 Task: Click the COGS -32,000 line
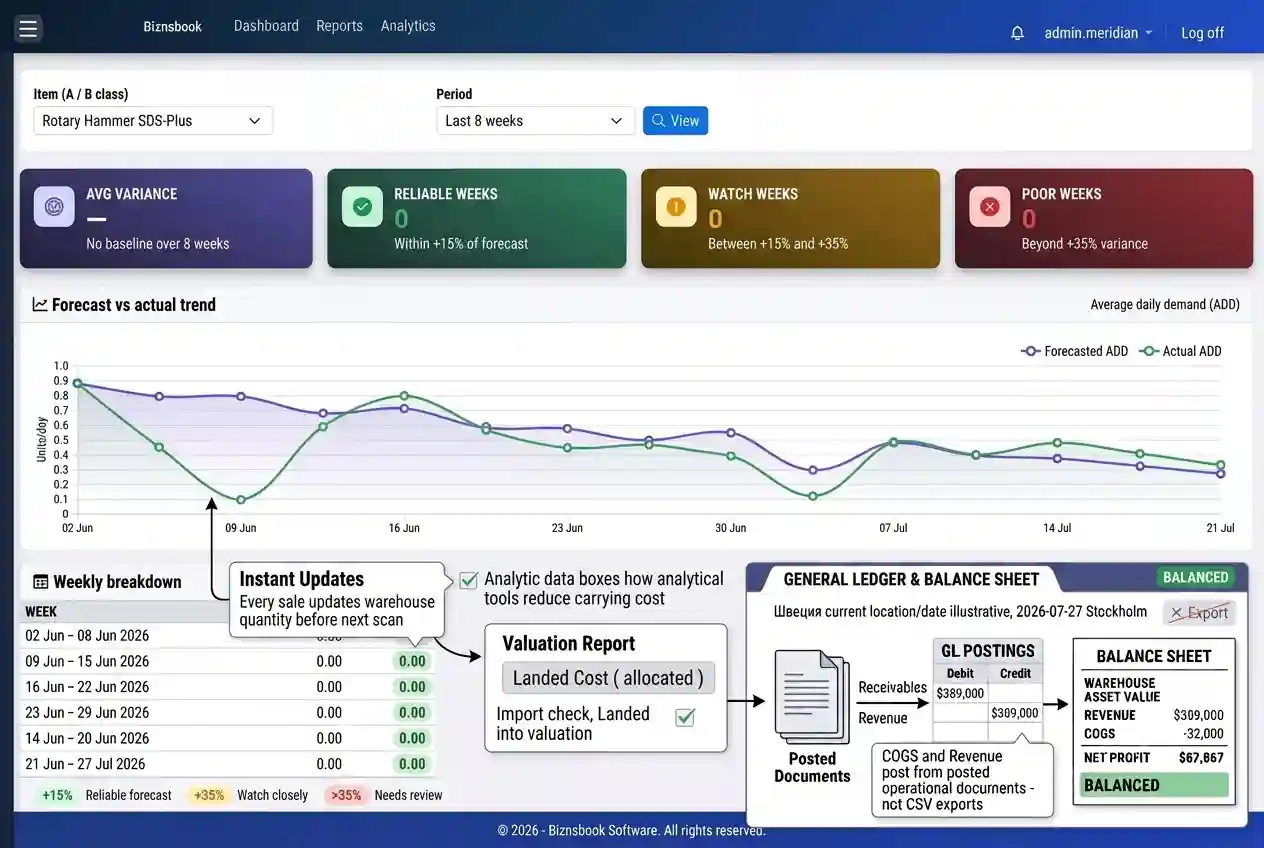[x=1154, y=733]
